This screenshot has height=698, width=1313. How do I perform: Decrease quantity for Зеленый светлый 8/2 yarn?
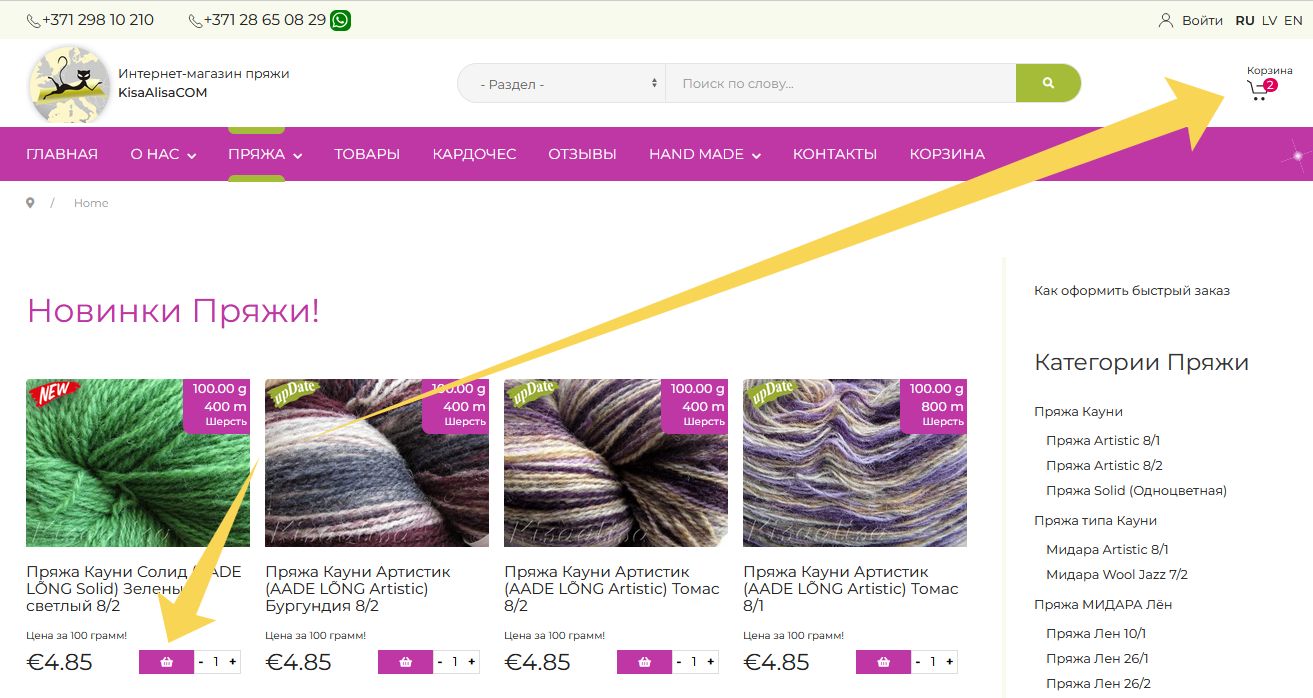tap(201, 662)
